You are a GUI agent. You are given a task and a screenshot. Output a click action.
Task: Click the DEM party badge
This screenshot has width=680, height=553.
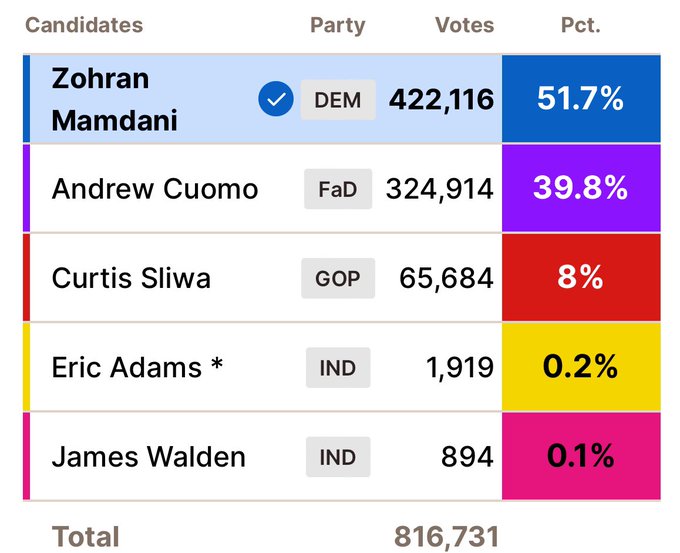click(x=338, y=99)
